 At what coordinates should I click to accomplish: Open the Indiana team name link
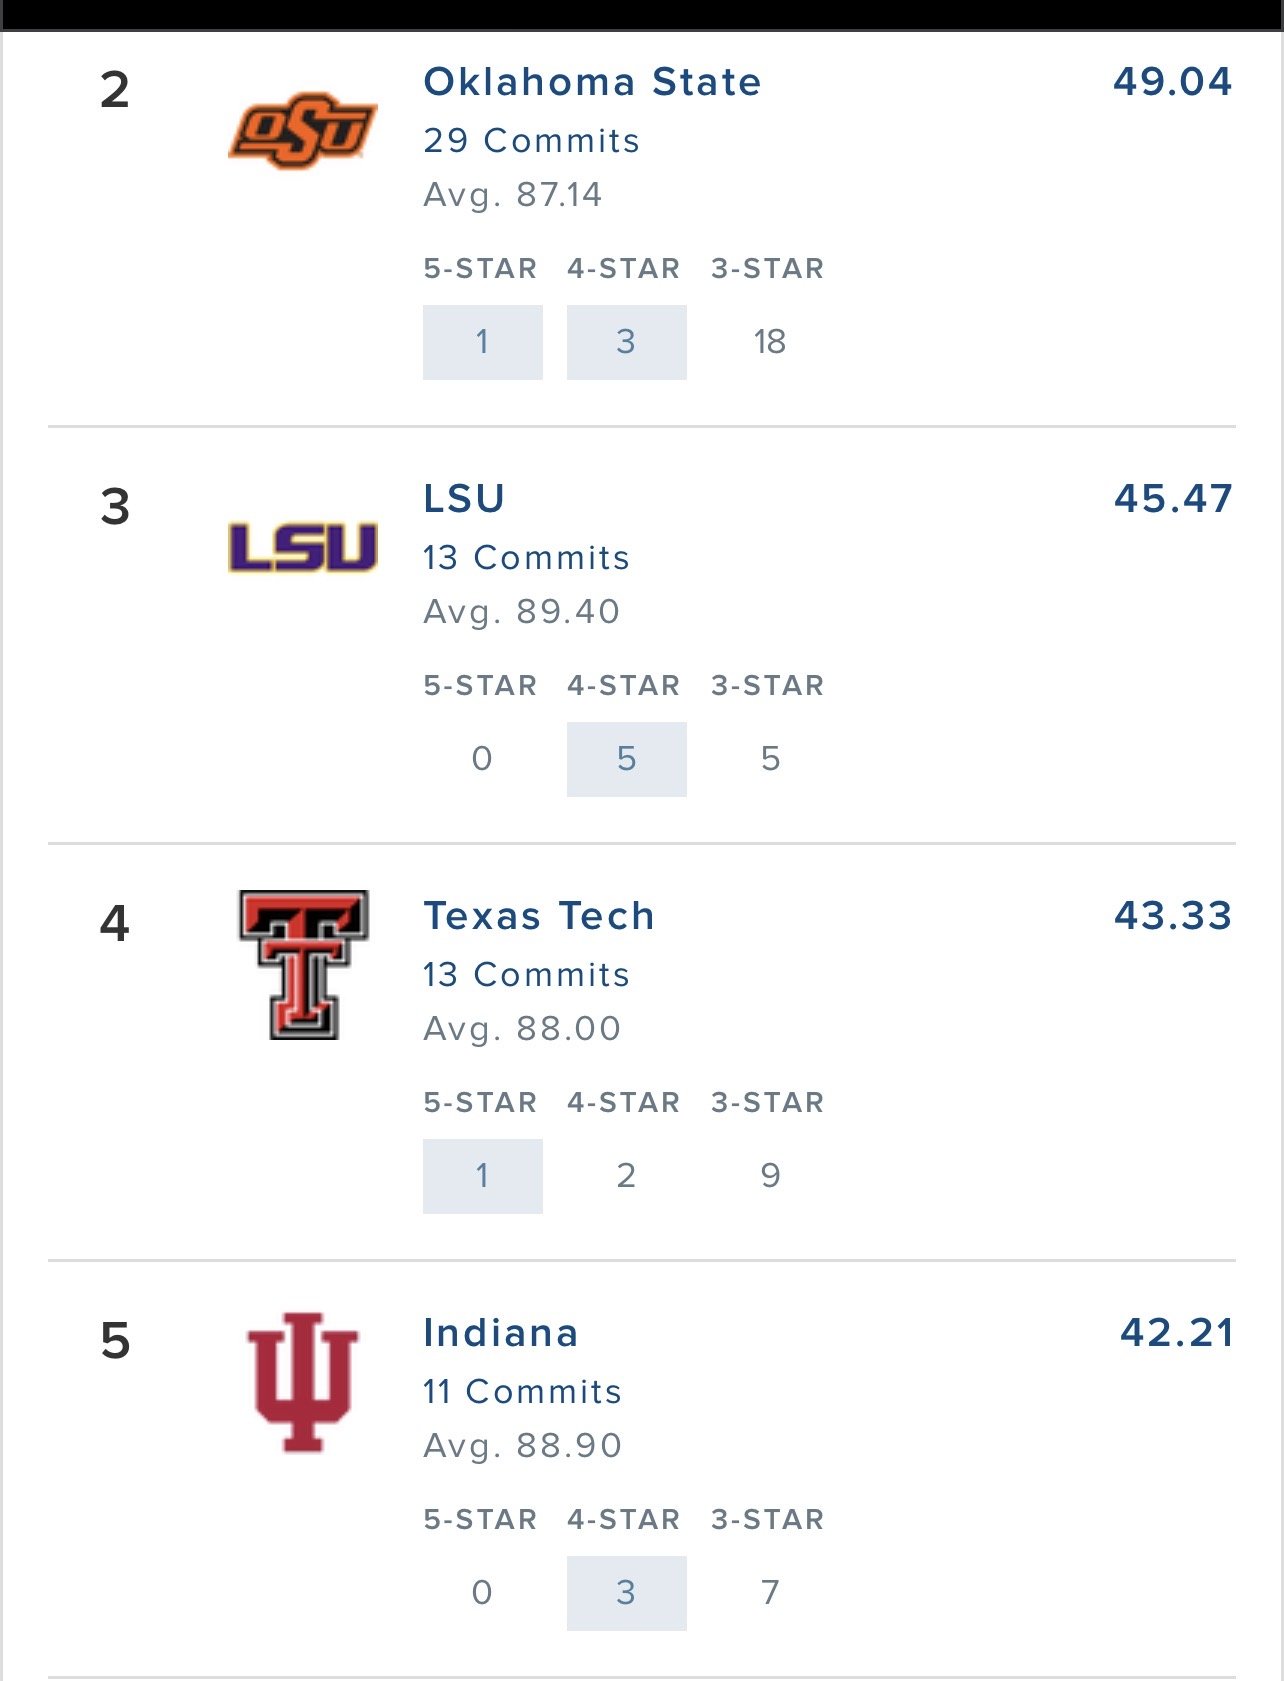501,1333
